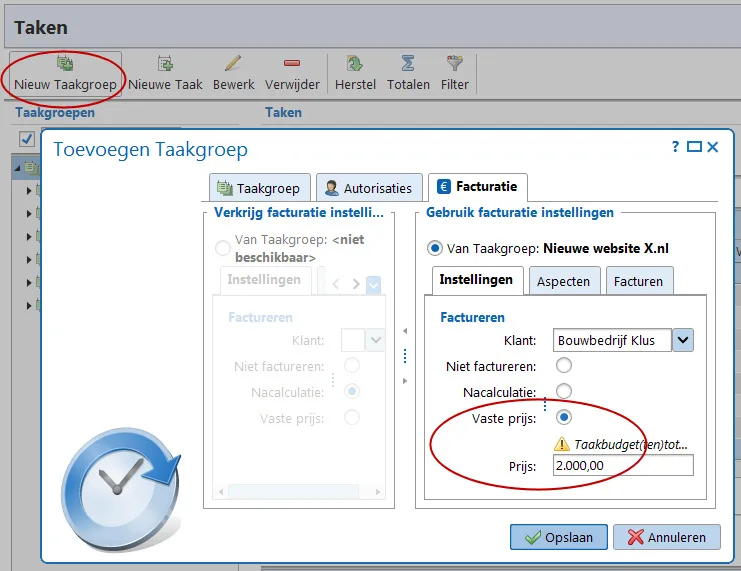The height and width of the screenshot is (571, 741).
Task: Open the Filter funnel icon
Action: 455,63
